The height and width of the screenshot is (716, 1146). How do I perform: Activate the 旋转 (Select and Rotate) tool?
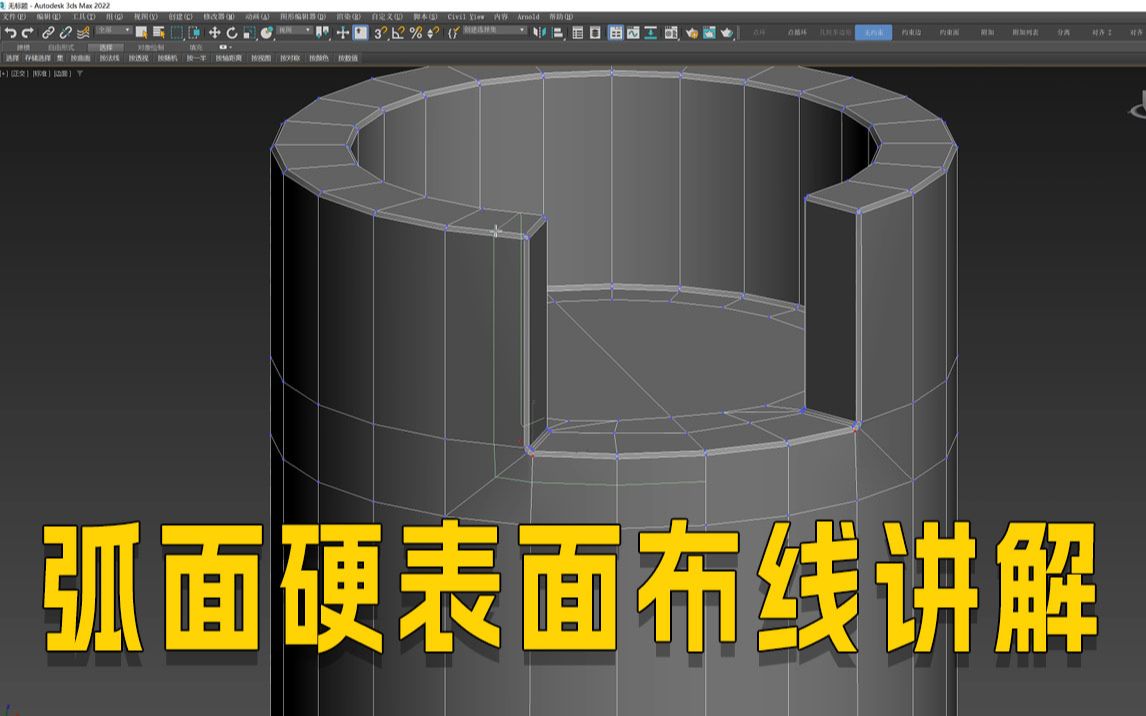point(232,33)
